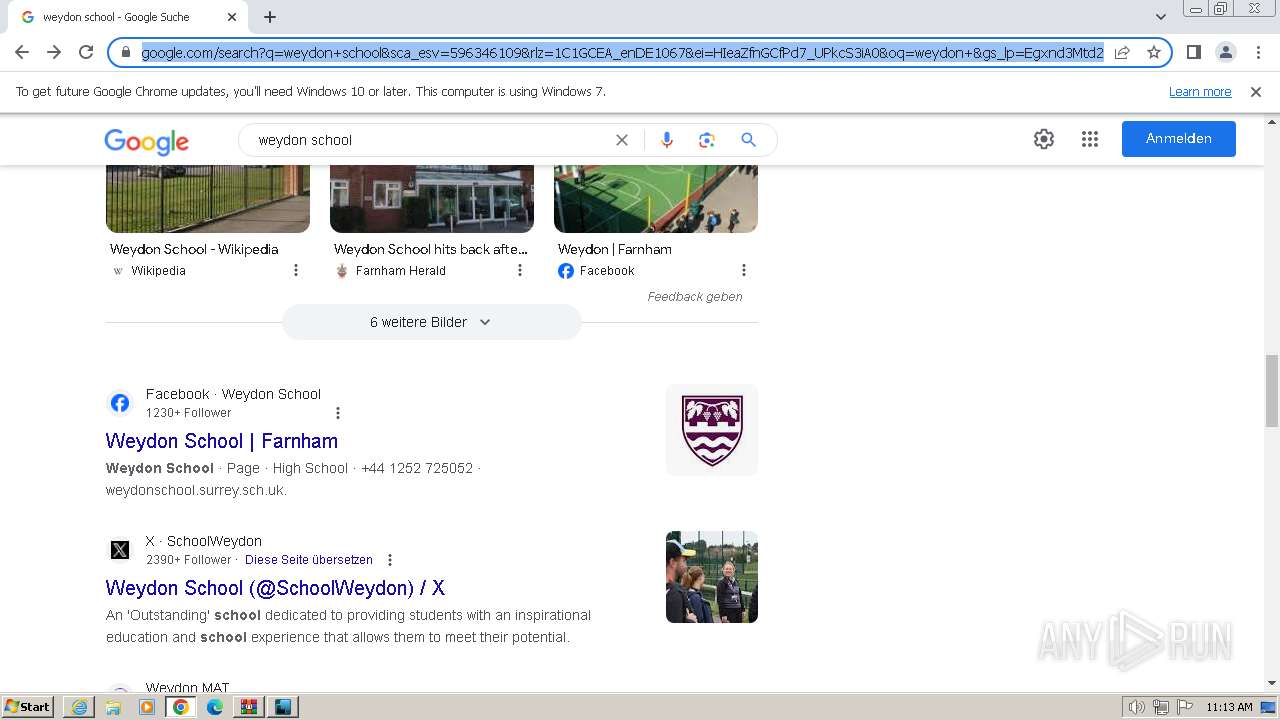Open Weydon School Wikipedia image thumbnail
This screenshot has height=720, width=1280.
208,198
